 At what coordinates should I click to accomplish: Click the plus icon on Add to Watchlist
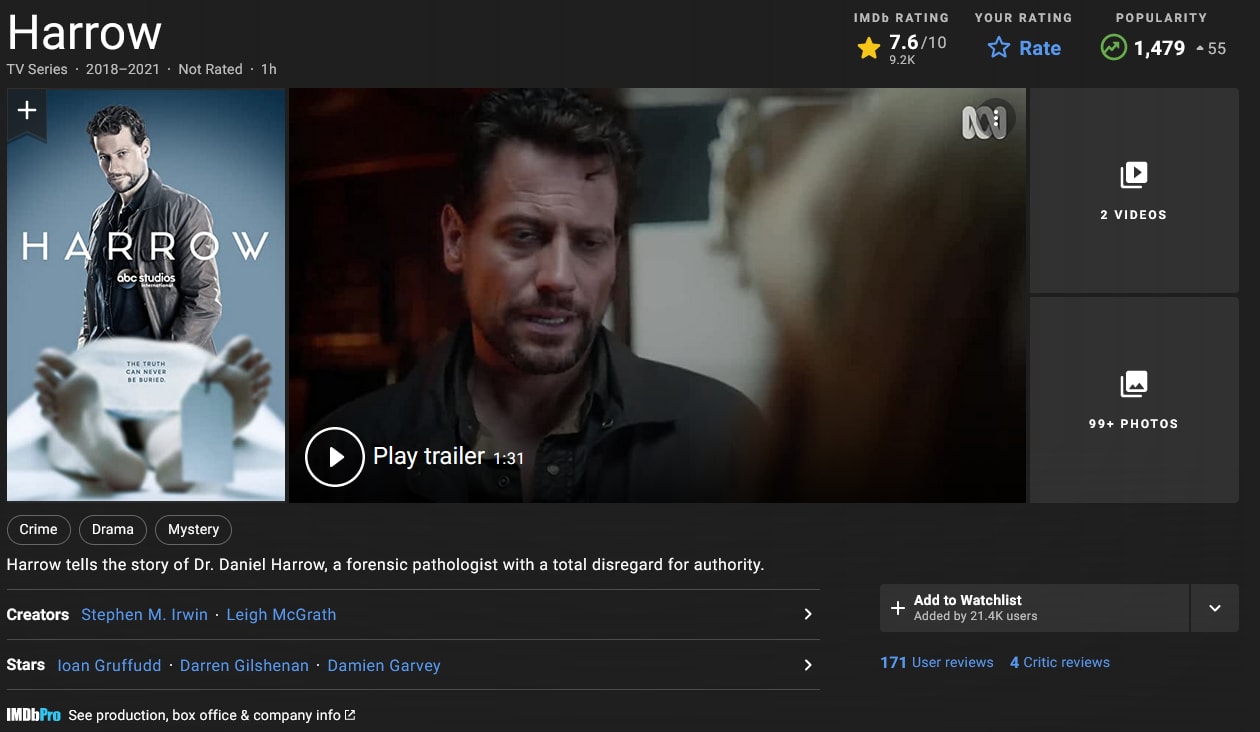click(x=897, y=608)
